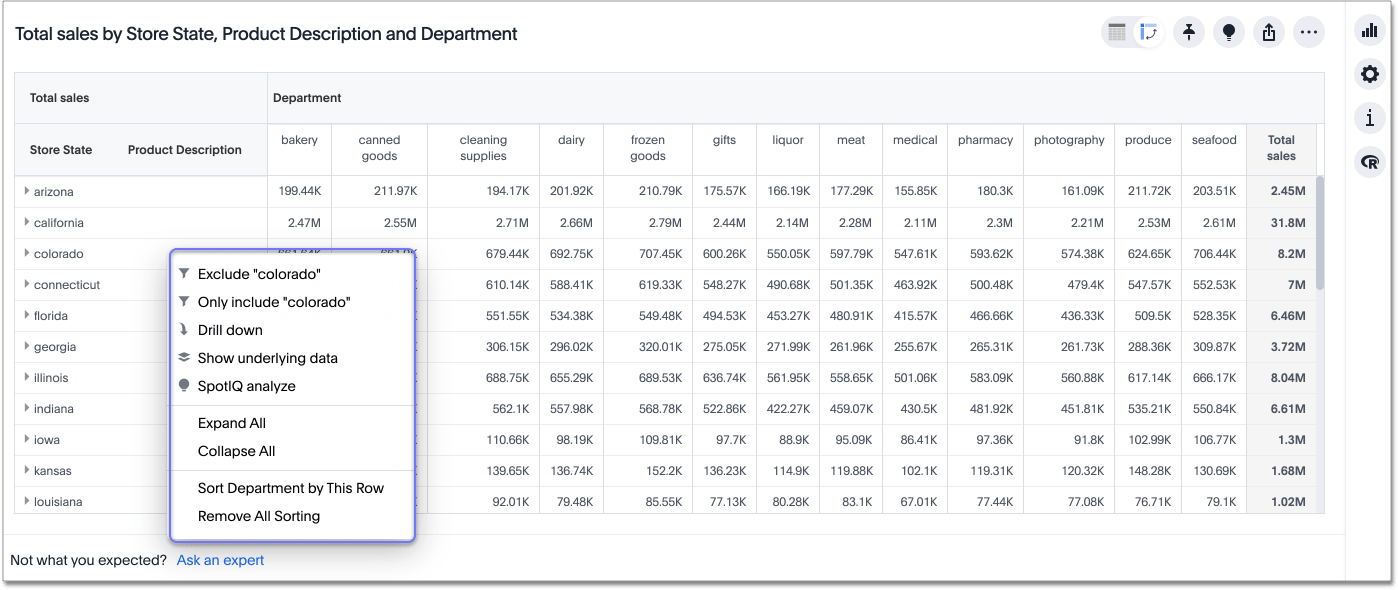Open the chart type bar-chart icon
Image resolution: width=1398 pixels, height=590 pixels.
[x=1369, y=30]
